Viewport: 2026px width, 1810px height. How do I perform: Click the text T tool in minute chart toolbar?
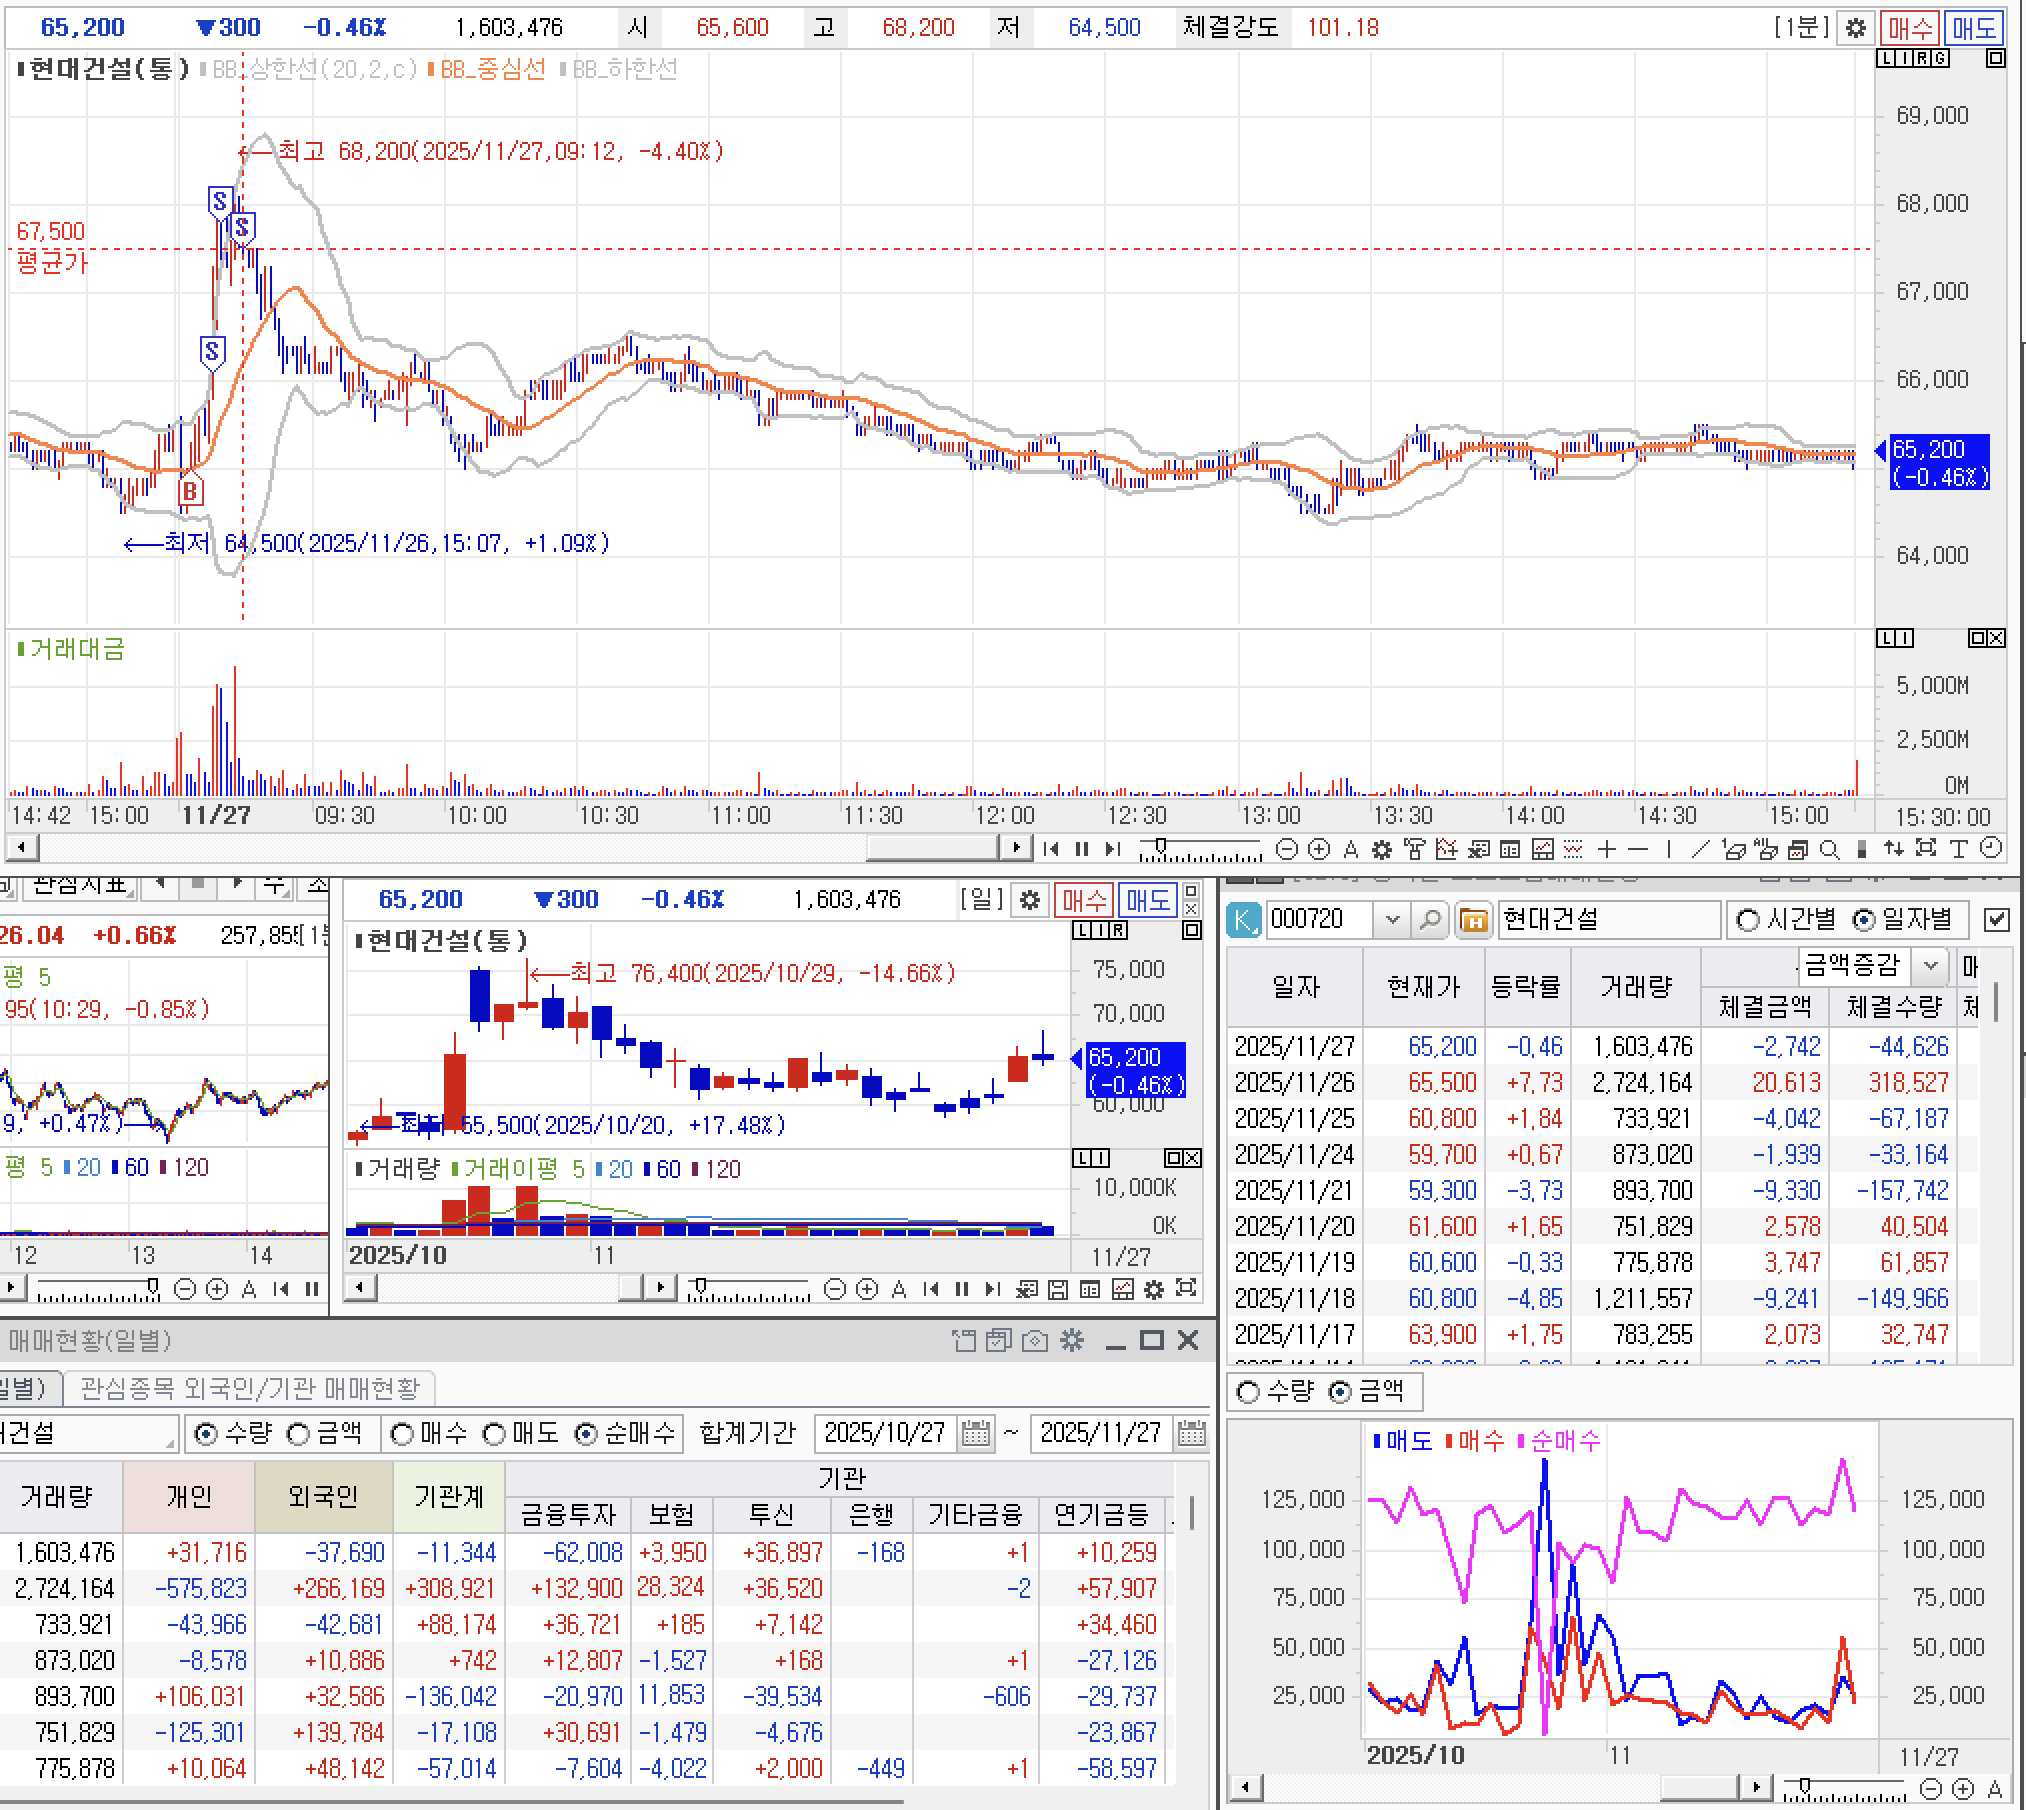pos(1958,849)
